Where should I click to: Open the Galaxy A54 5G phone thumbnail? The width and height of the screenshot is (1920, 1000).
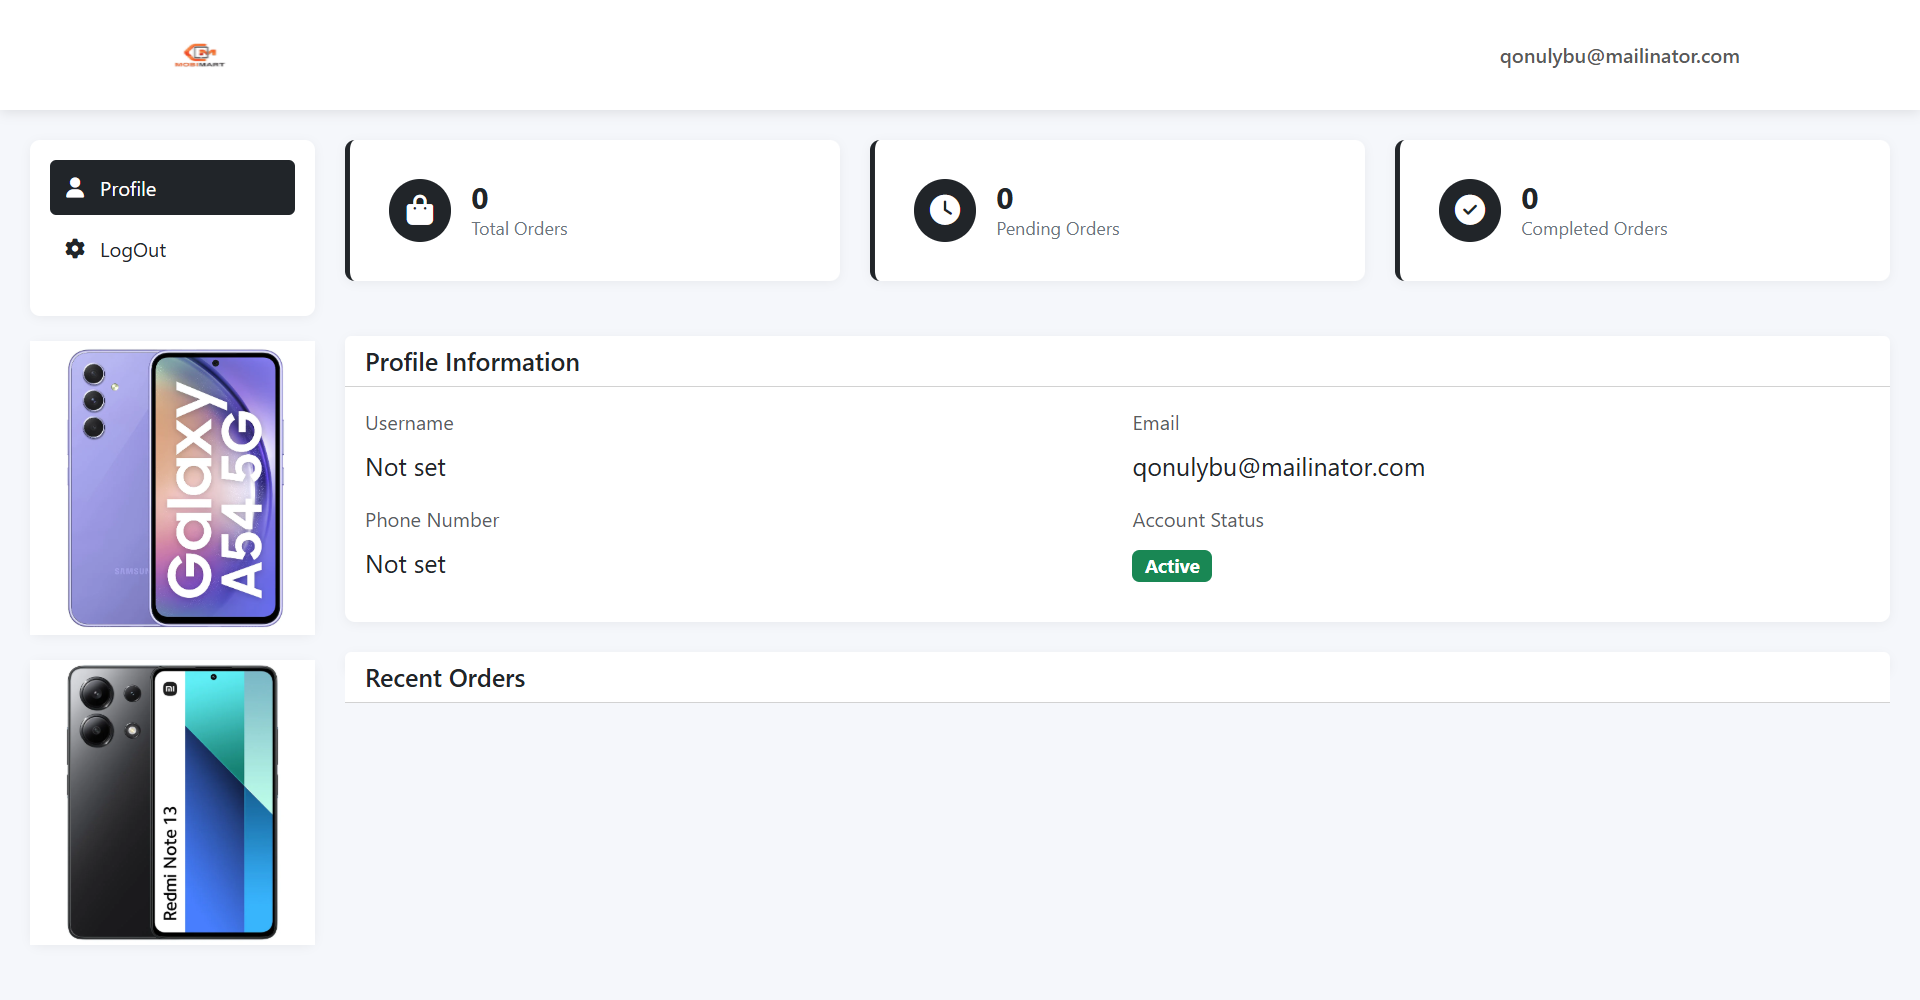173,488
